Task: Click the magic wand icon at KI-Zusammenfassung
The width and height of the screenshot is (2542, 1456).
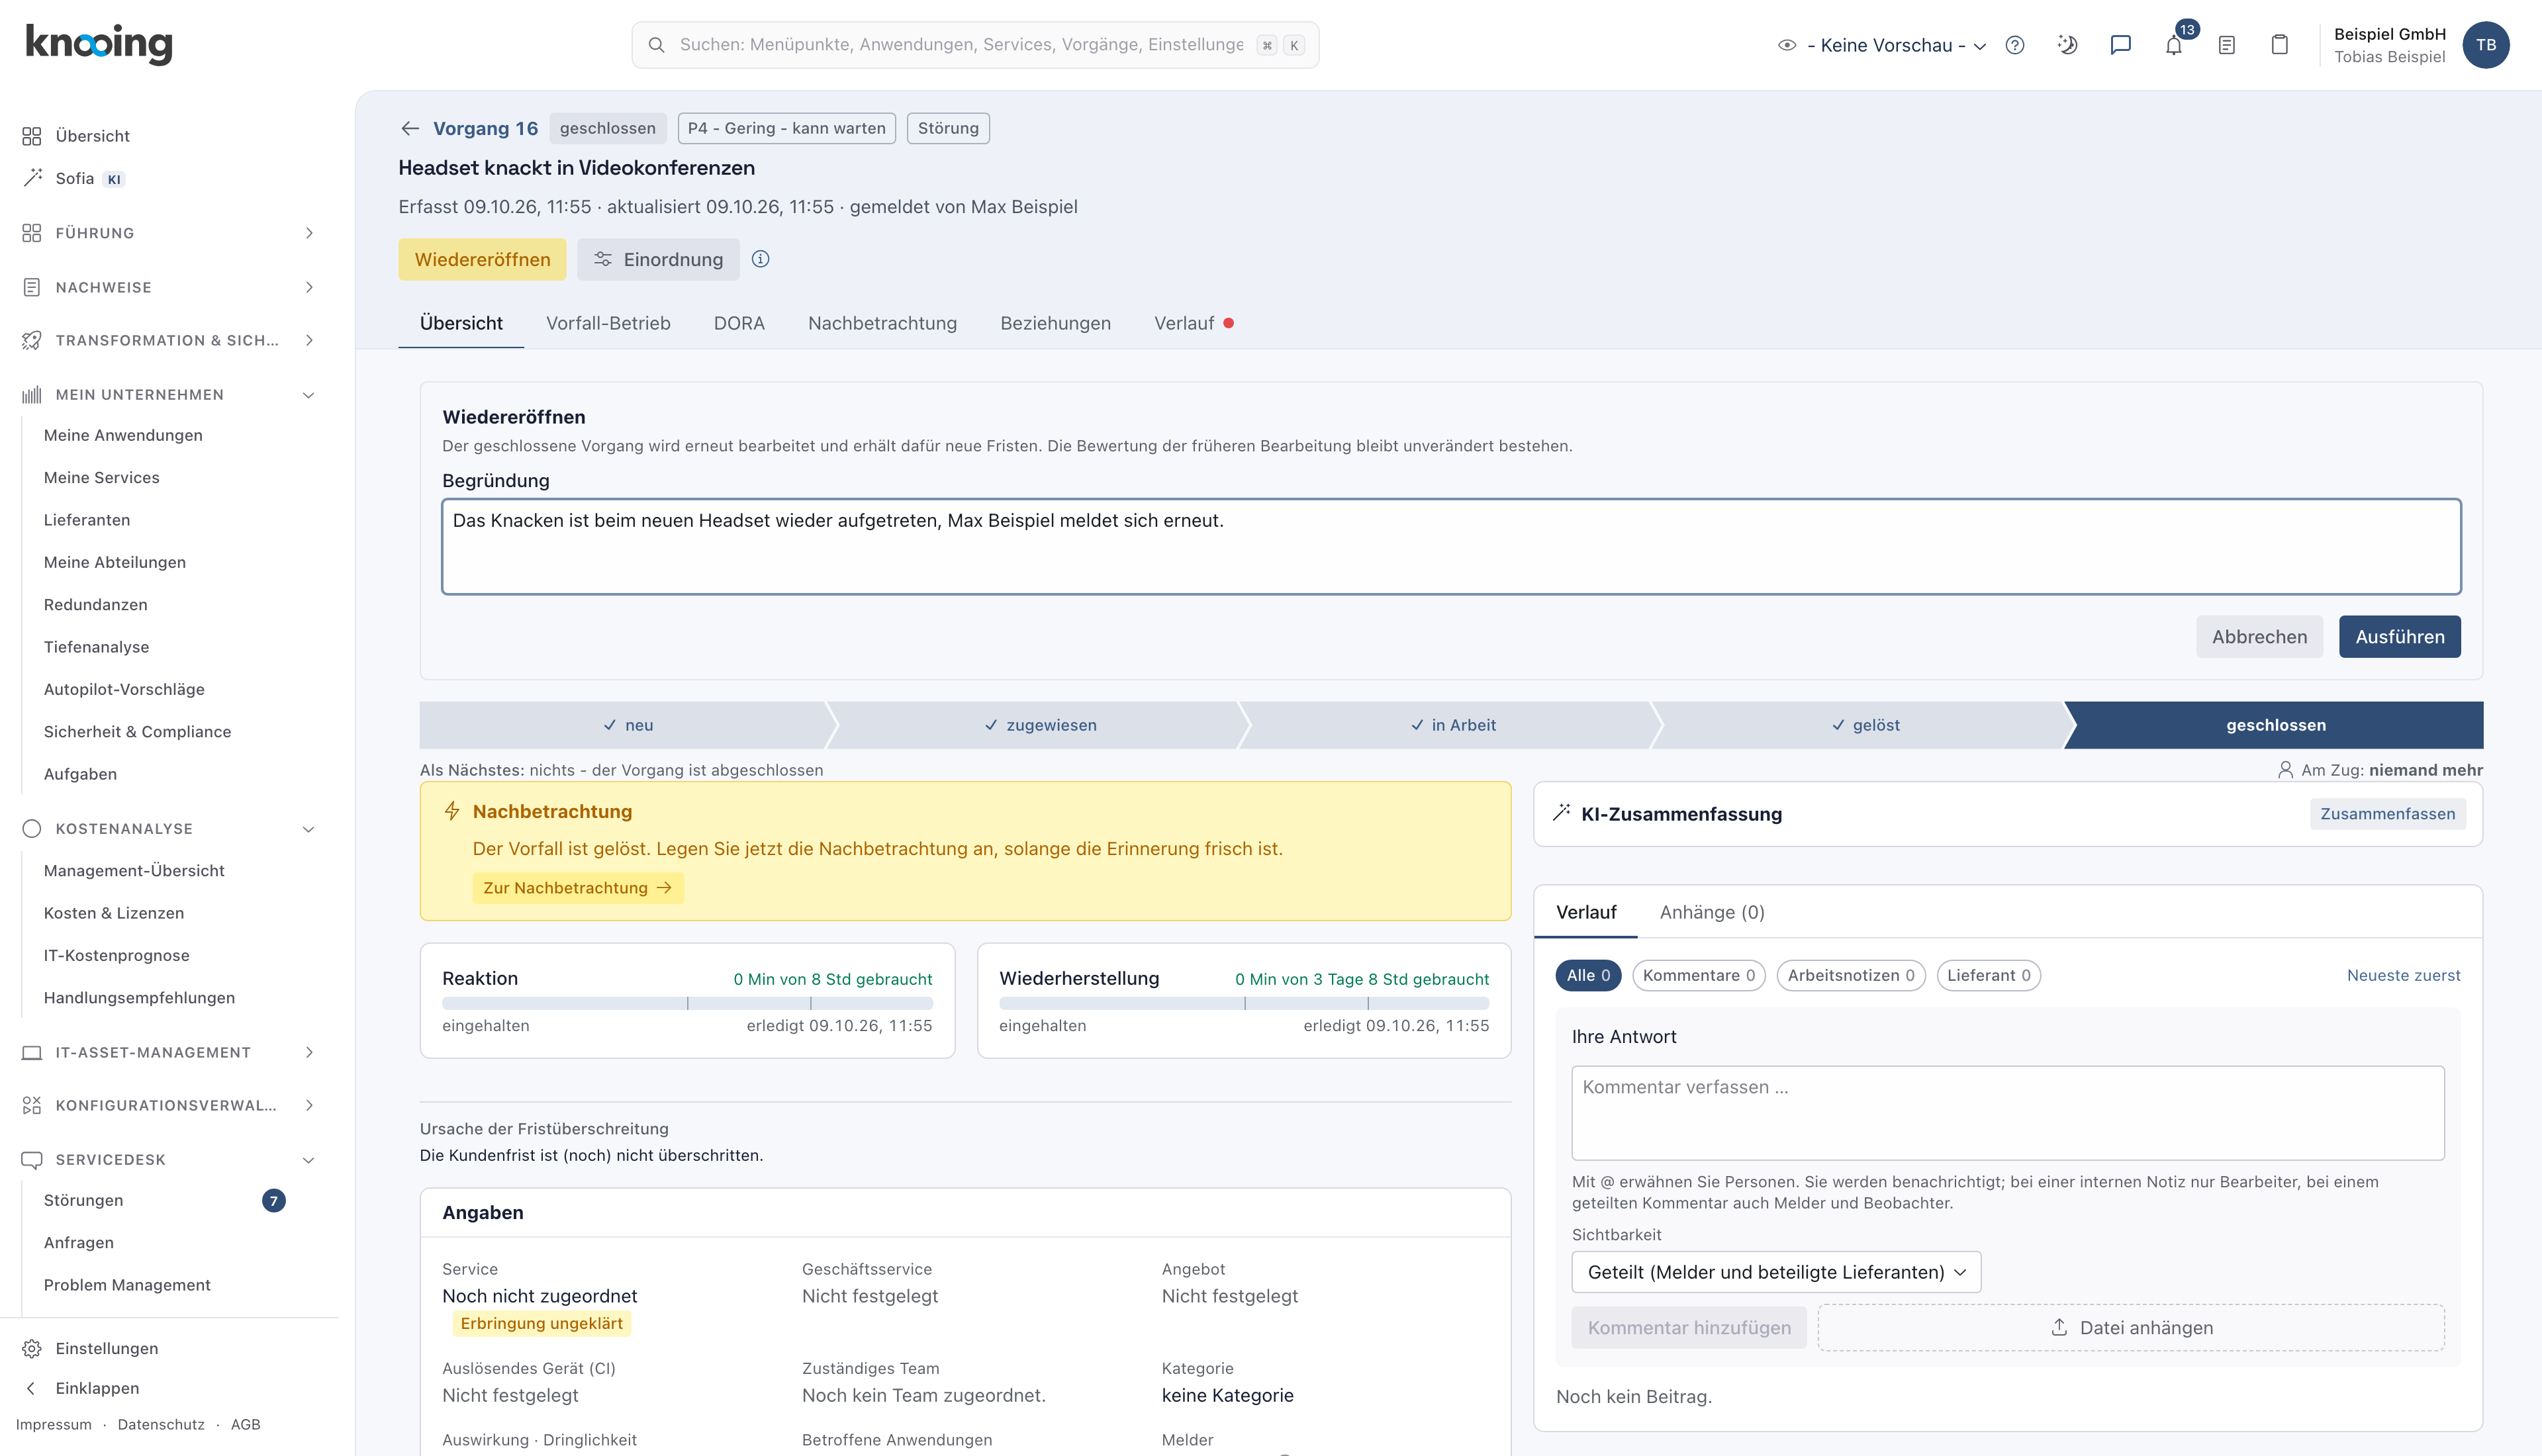Action: (x=1561, y=813)
